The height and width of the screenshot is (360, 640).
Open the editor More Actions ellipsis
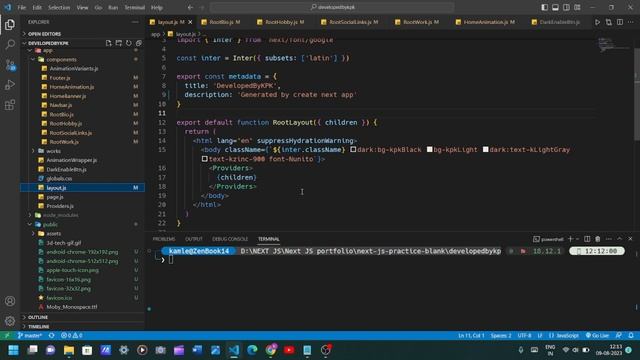click(631, 22)
